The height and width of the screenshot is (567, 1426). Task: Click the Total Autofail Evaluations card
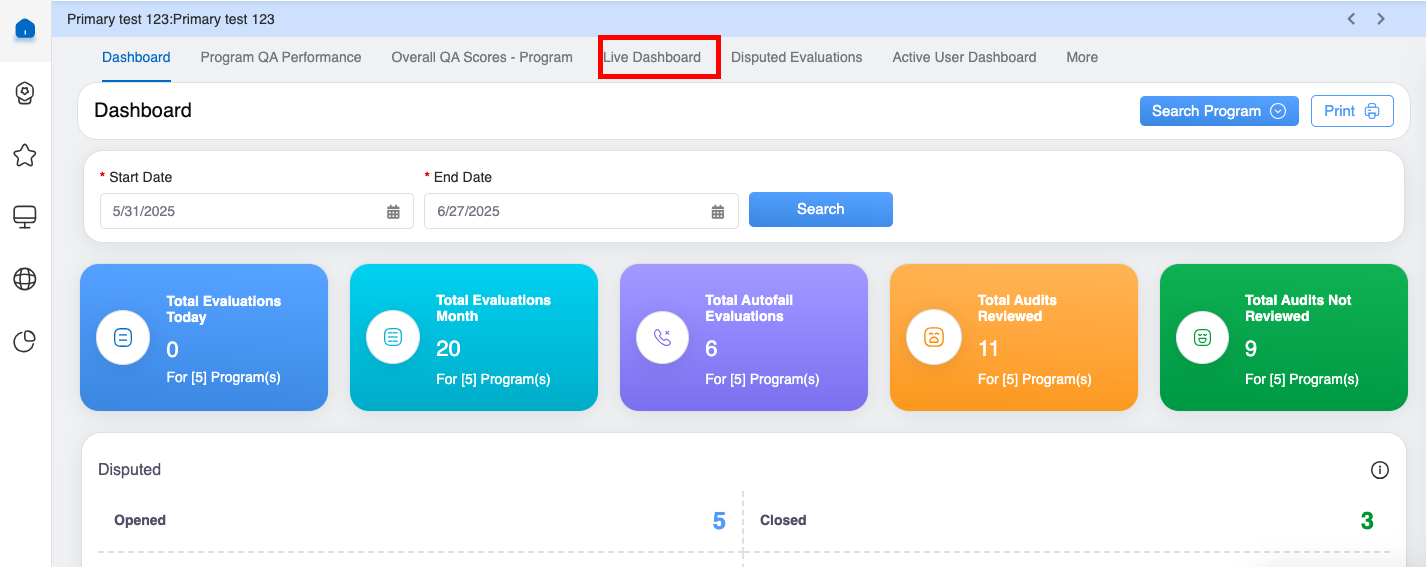pyautogui.click(x=743, y=337)
